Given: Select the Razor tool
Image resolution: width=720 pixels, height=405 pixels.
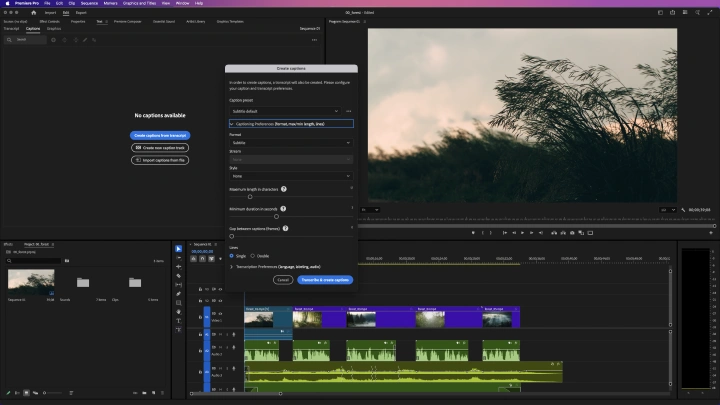Looking at the screenshot, I should [179, 276].
